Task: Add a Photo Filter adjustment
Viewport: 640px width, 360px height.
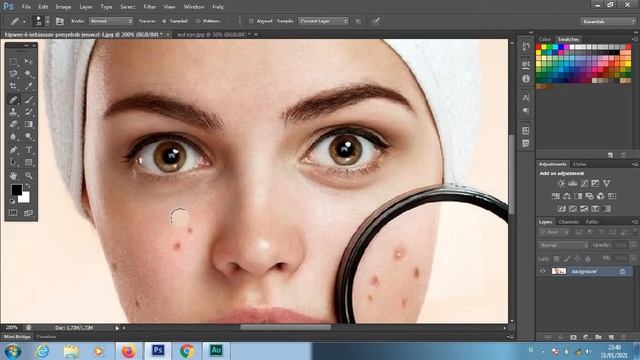Action: pos(589,196)
